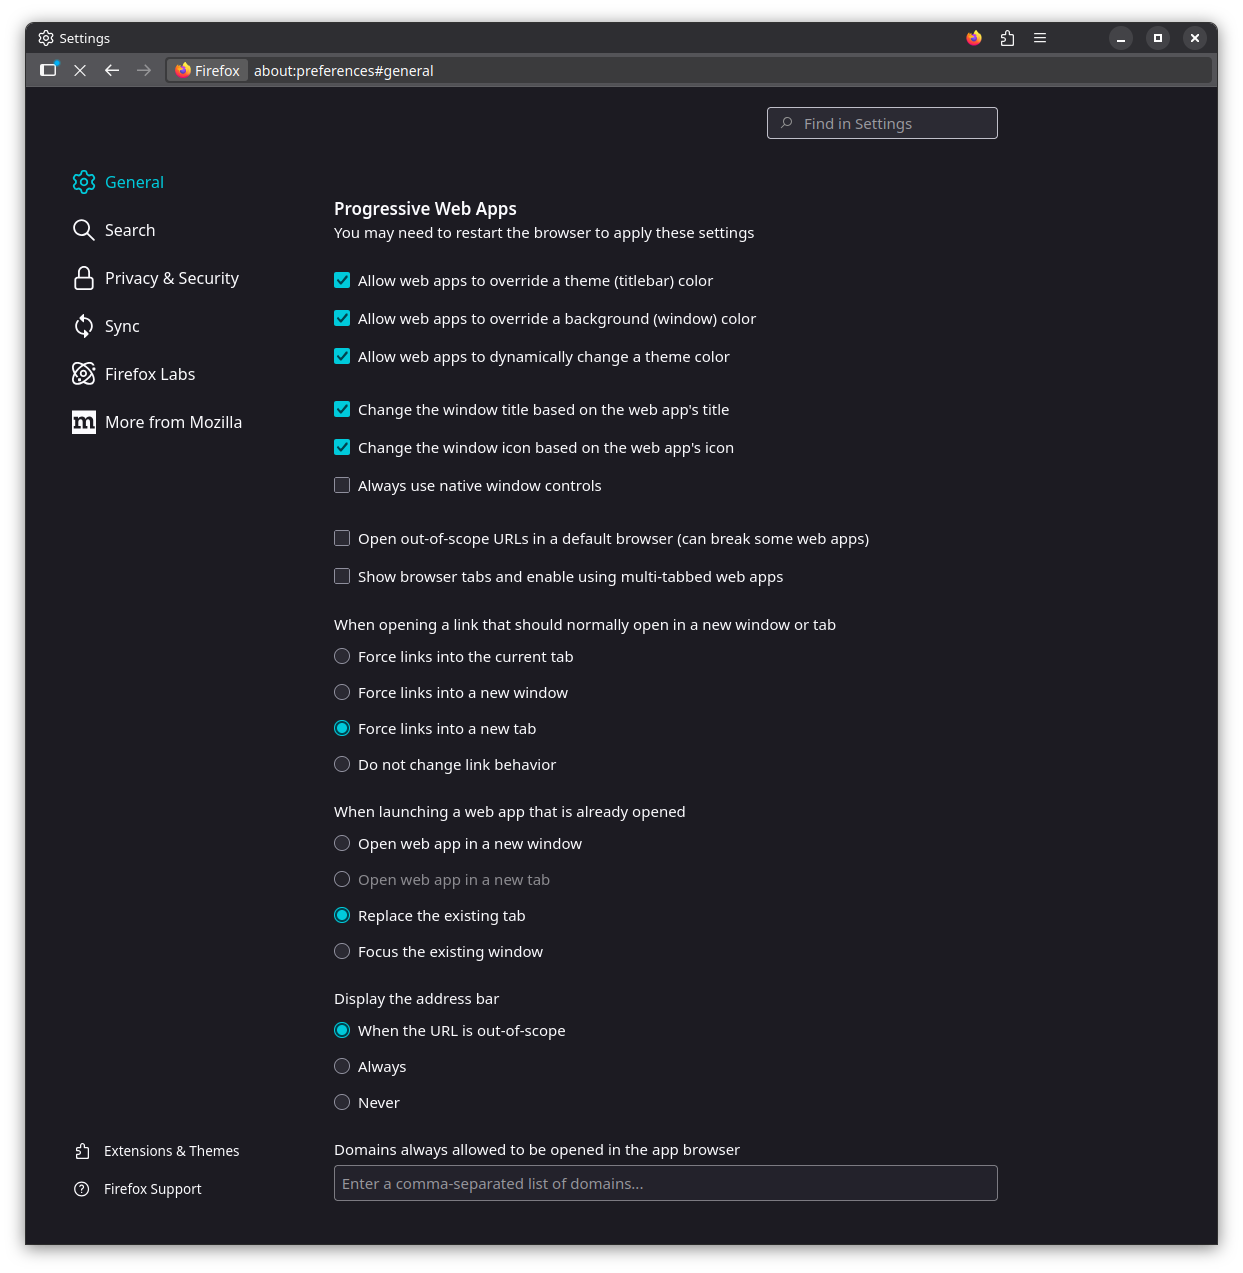Open the Firefox Labs category
Image resolution: width=1243 pixels, height=1273 pixels.
pyautogui.click(x=149, y=374)
